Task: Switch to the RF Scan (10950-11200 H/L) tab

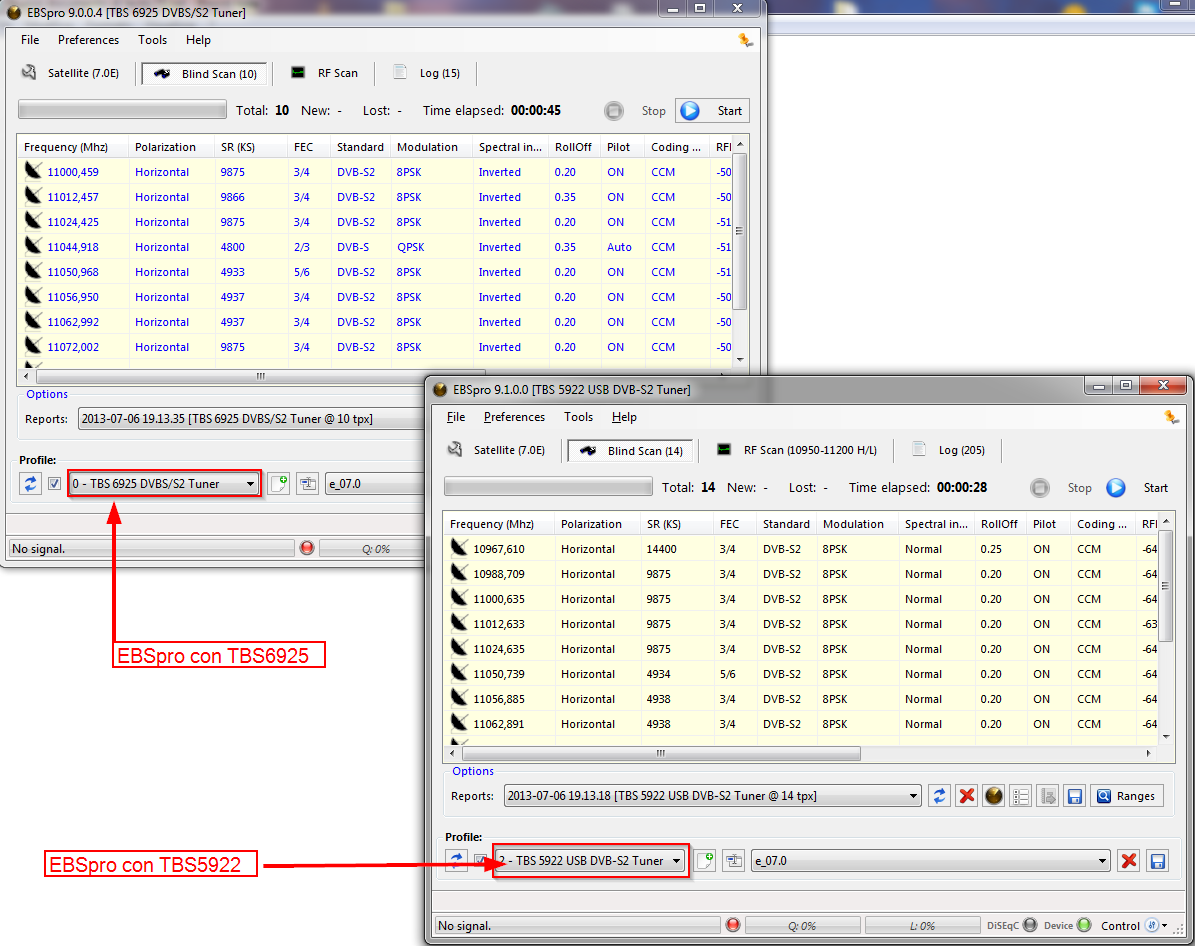Action: tap(797, 450)
